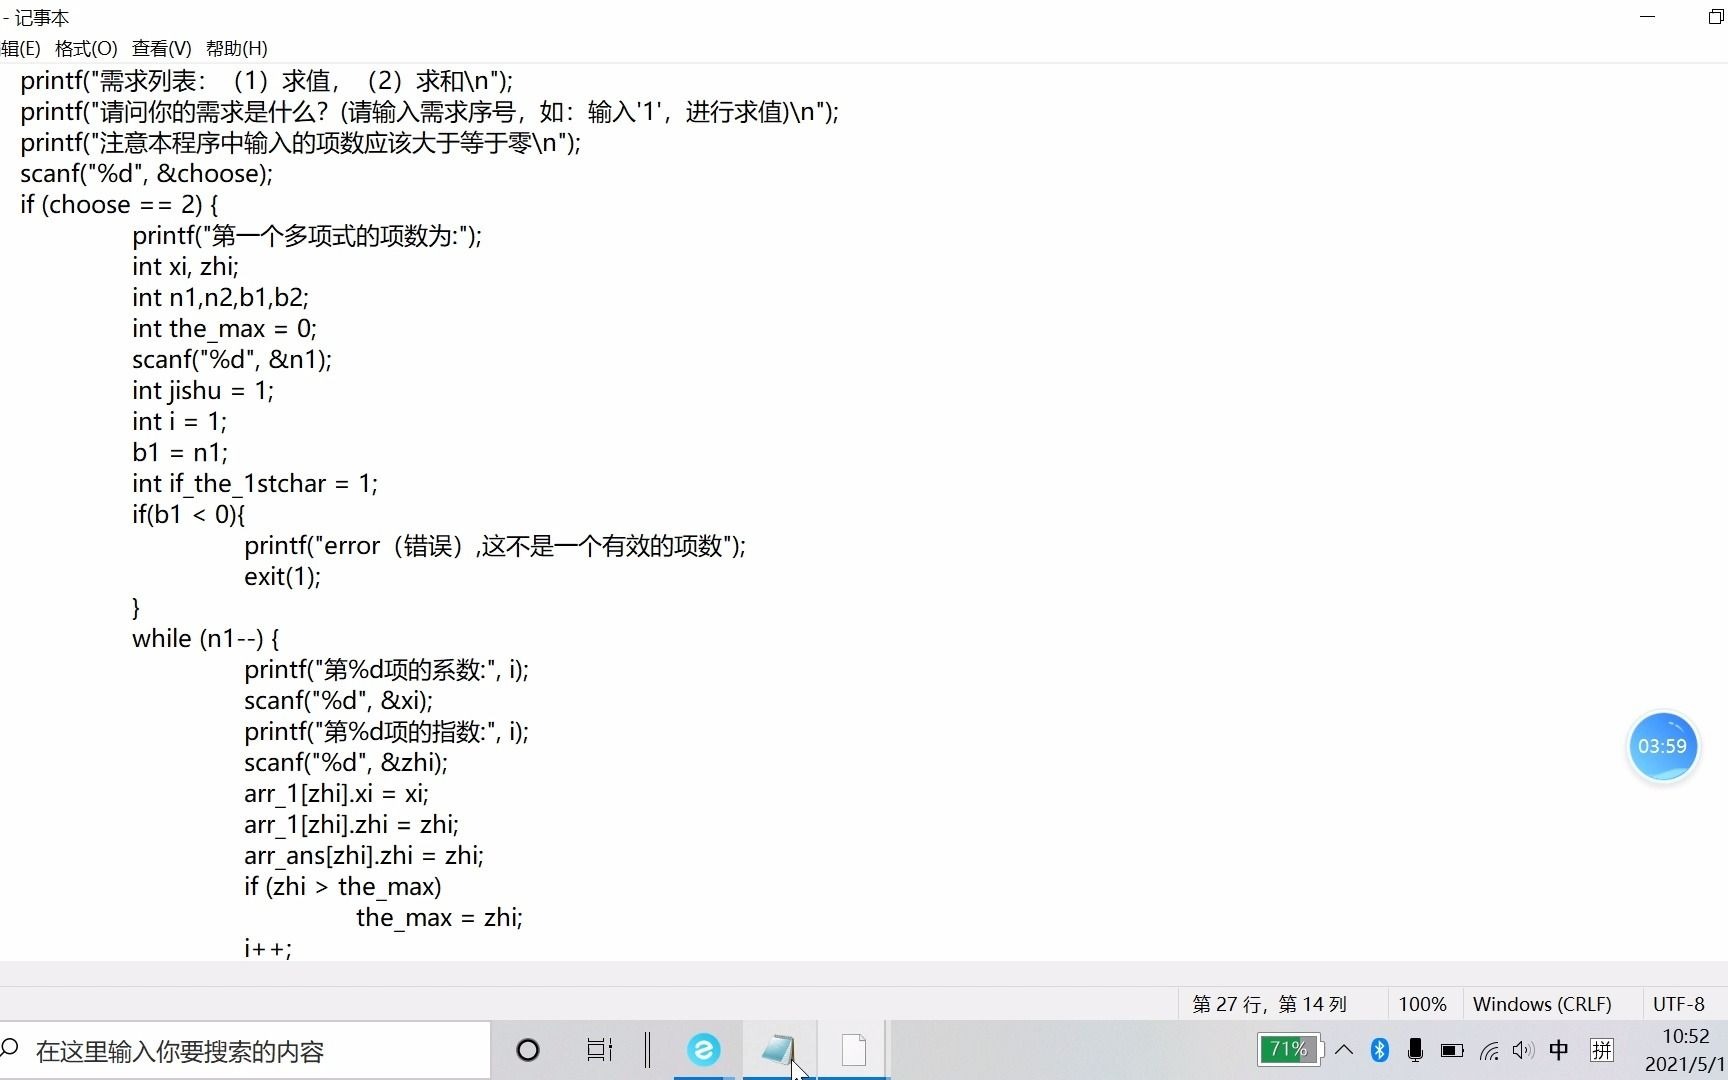This screenshot has height=1080, width=1728.
Task: Click the line scanf("%d", &n1);
Action: coord(232,359)
